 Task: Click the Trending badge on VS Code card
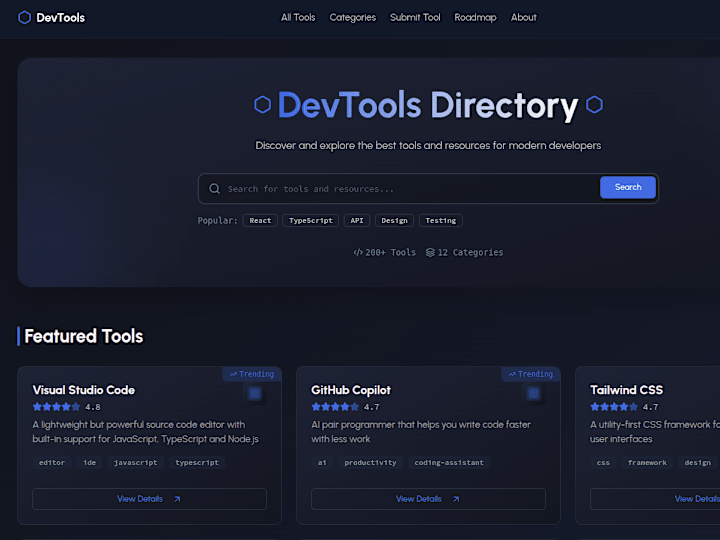click(252, 374)
